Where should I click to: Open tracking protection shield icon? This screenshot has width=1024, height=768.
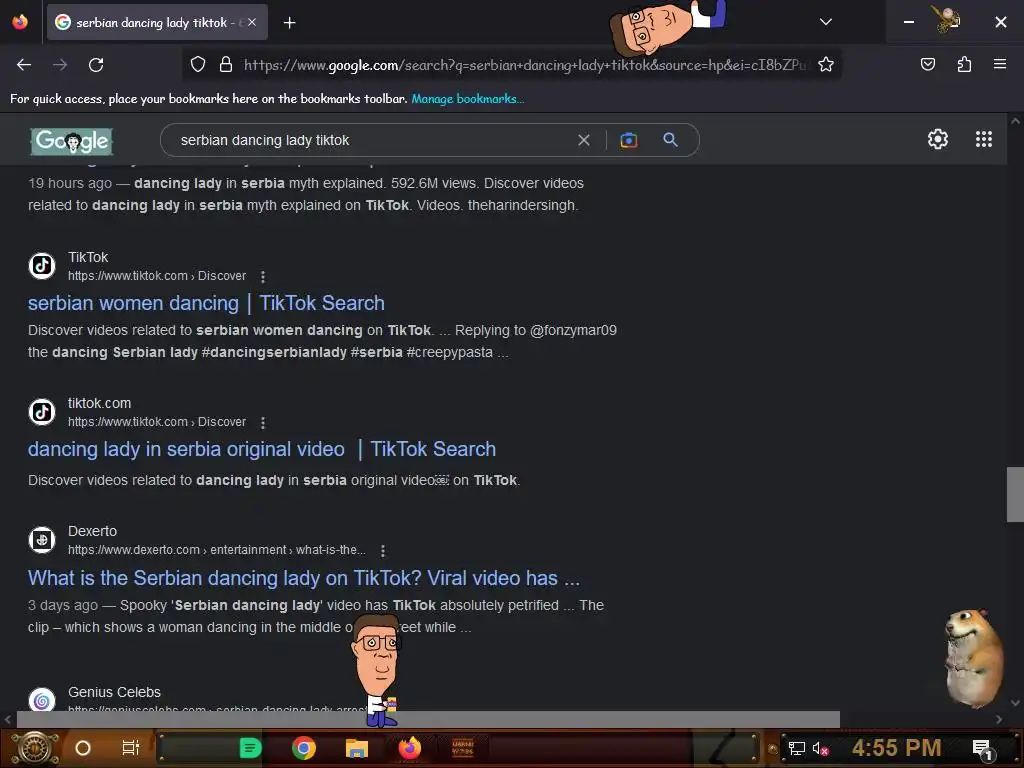tap(198, 64)
